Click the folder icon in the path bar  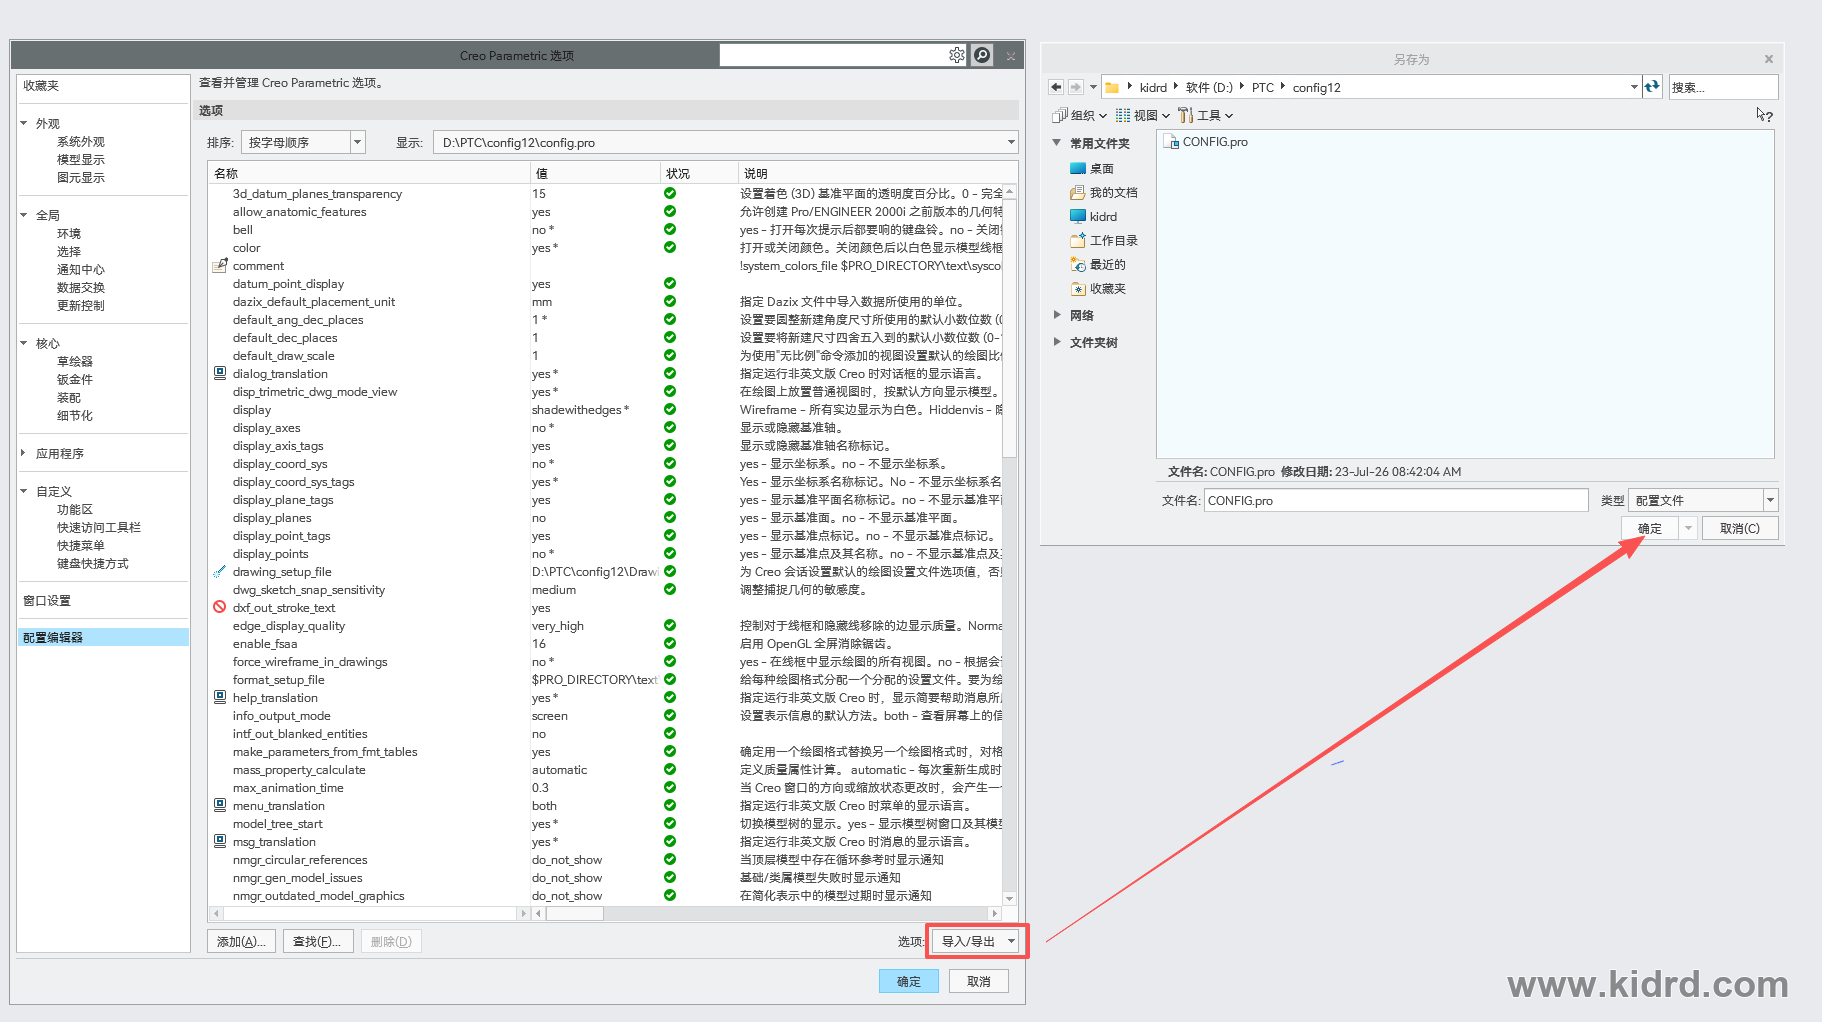1112,88
